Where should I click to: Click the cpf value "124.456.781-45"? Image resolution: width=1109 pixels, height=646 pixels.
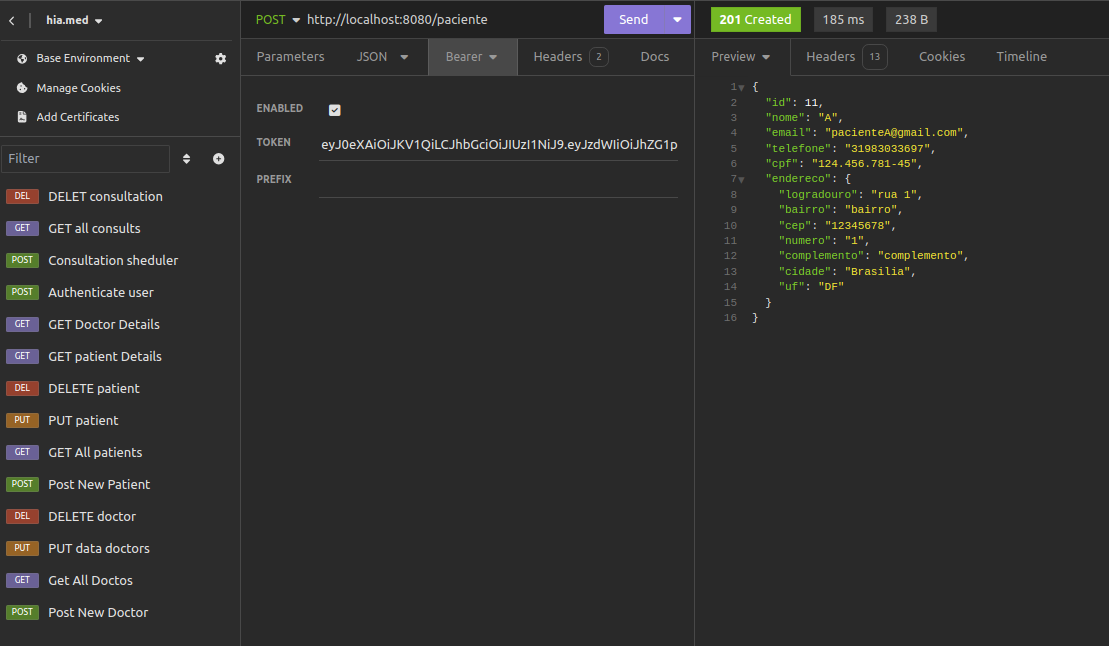(x=864, y=164)
